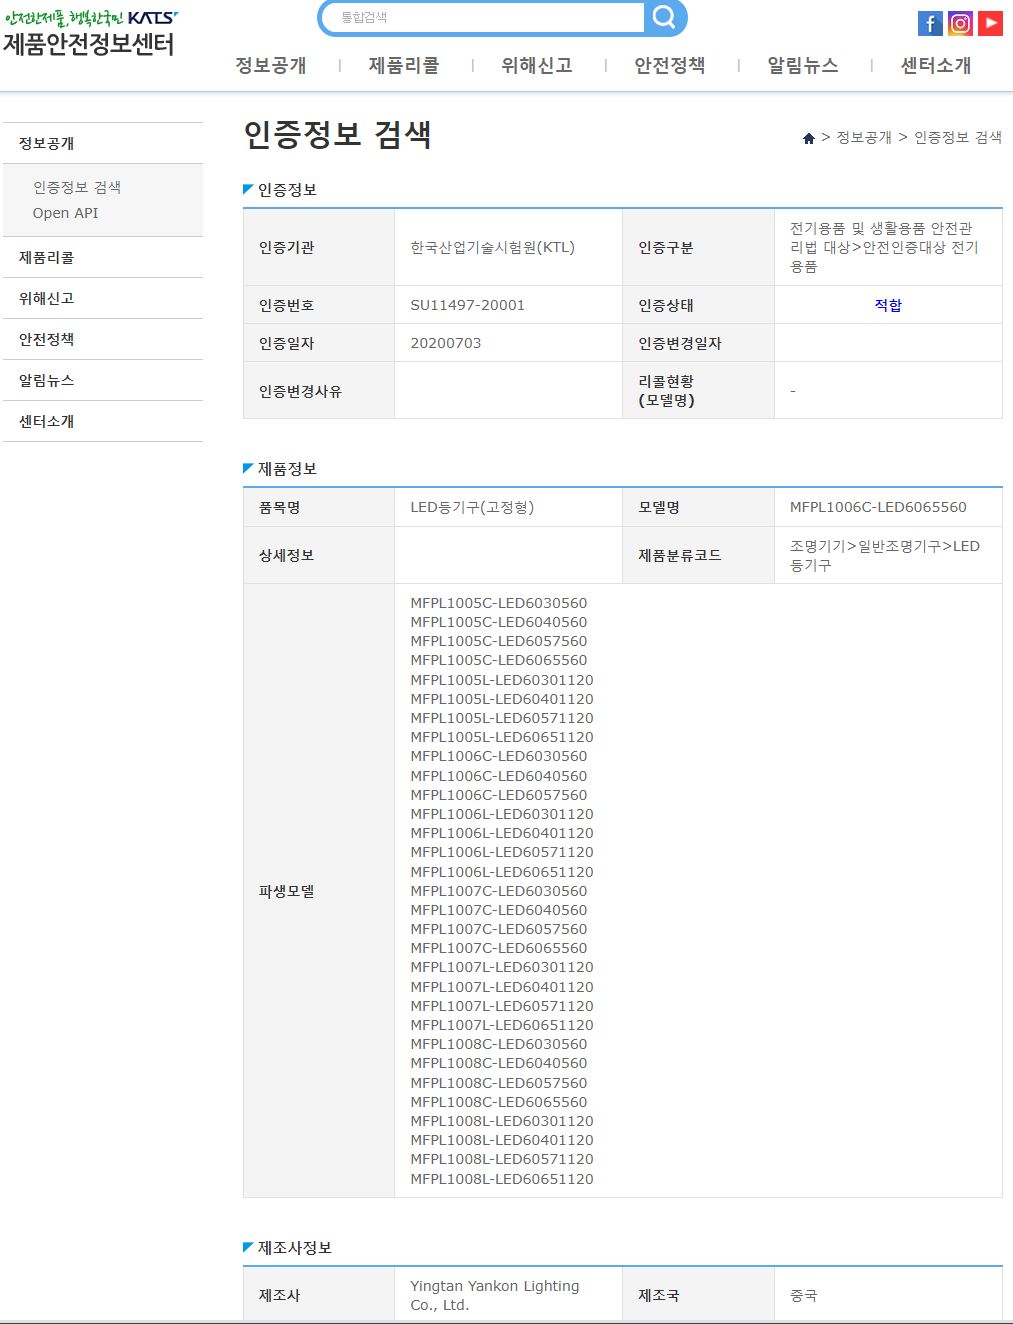
Task: Select 알림뉴스 in left sidebar
Action: coord(103,380)
